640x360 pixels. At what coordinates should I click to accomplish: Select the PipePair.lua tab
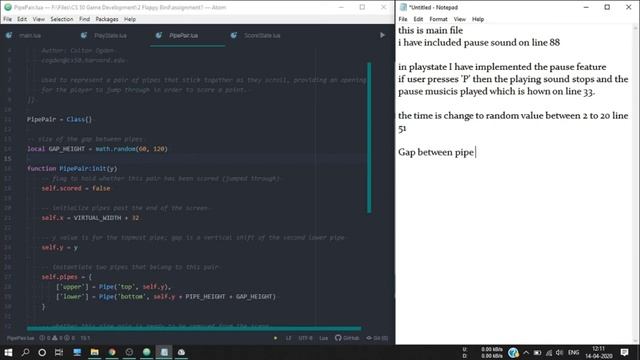pos(184,36)
